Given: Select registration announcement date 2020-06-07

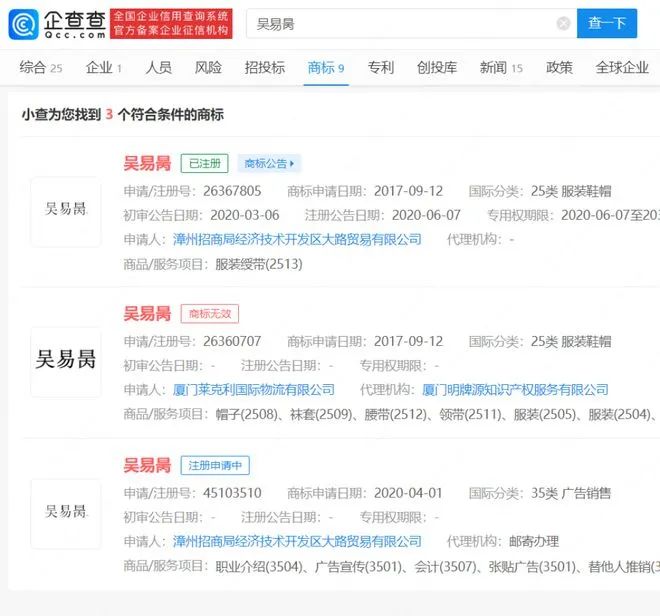Looking at the screenshot, I should [426, 215].
